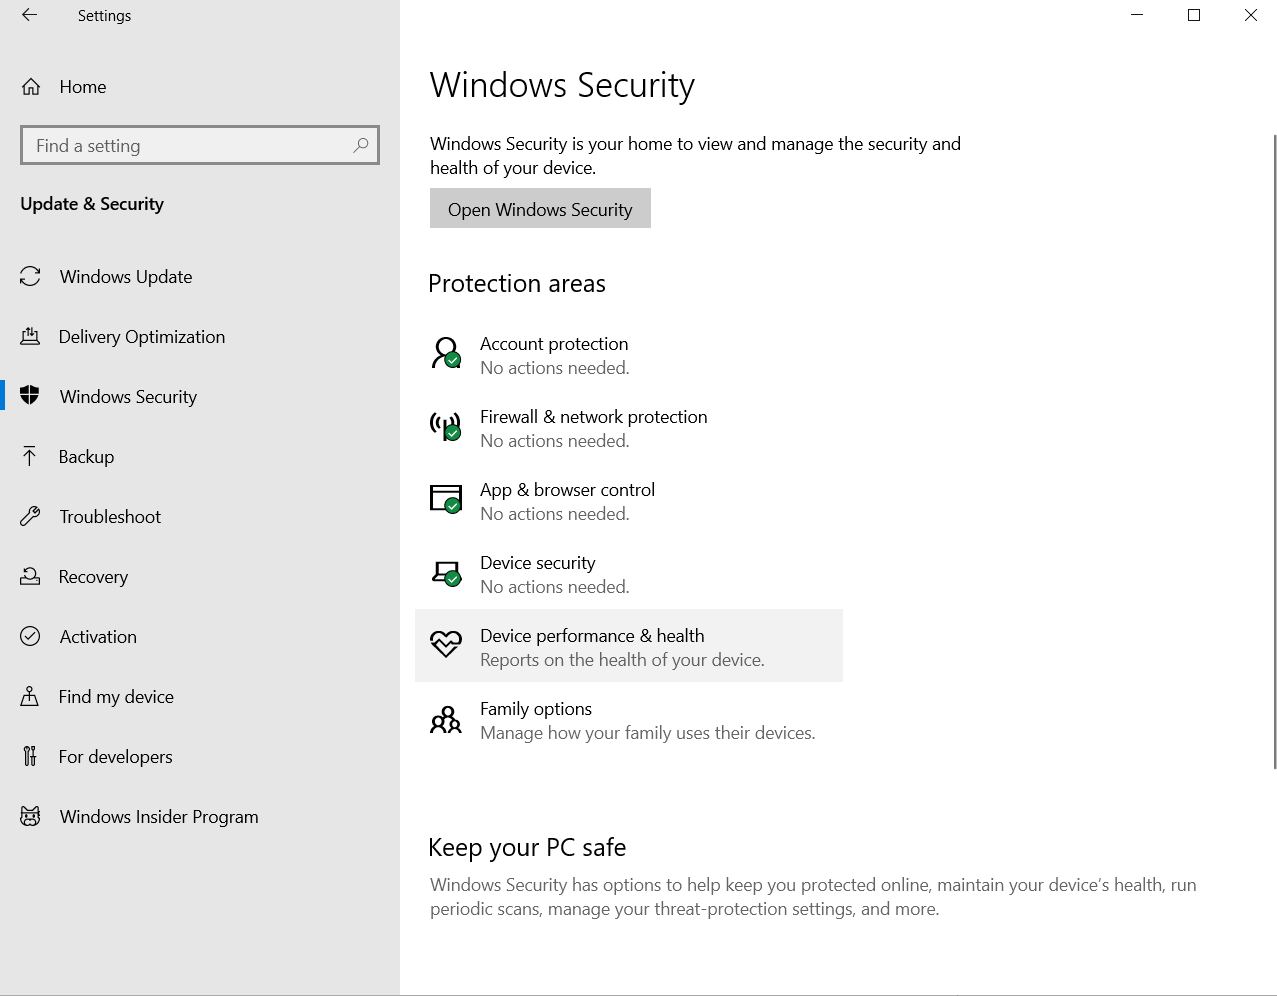The width and height of the screenshot is (1277, 996).
Task: Click the Device security laptop icon
Action: pyautogui.click(x=444, y=572)
